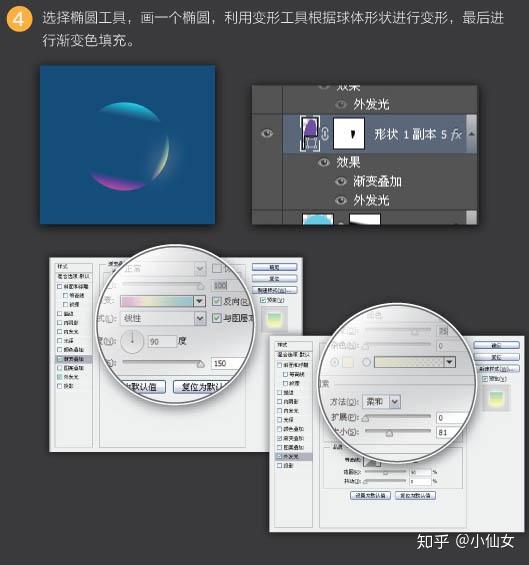
Task: Uncheck 外发光 in Gradient Overlay dialog list
Action: tap(59, 377)
